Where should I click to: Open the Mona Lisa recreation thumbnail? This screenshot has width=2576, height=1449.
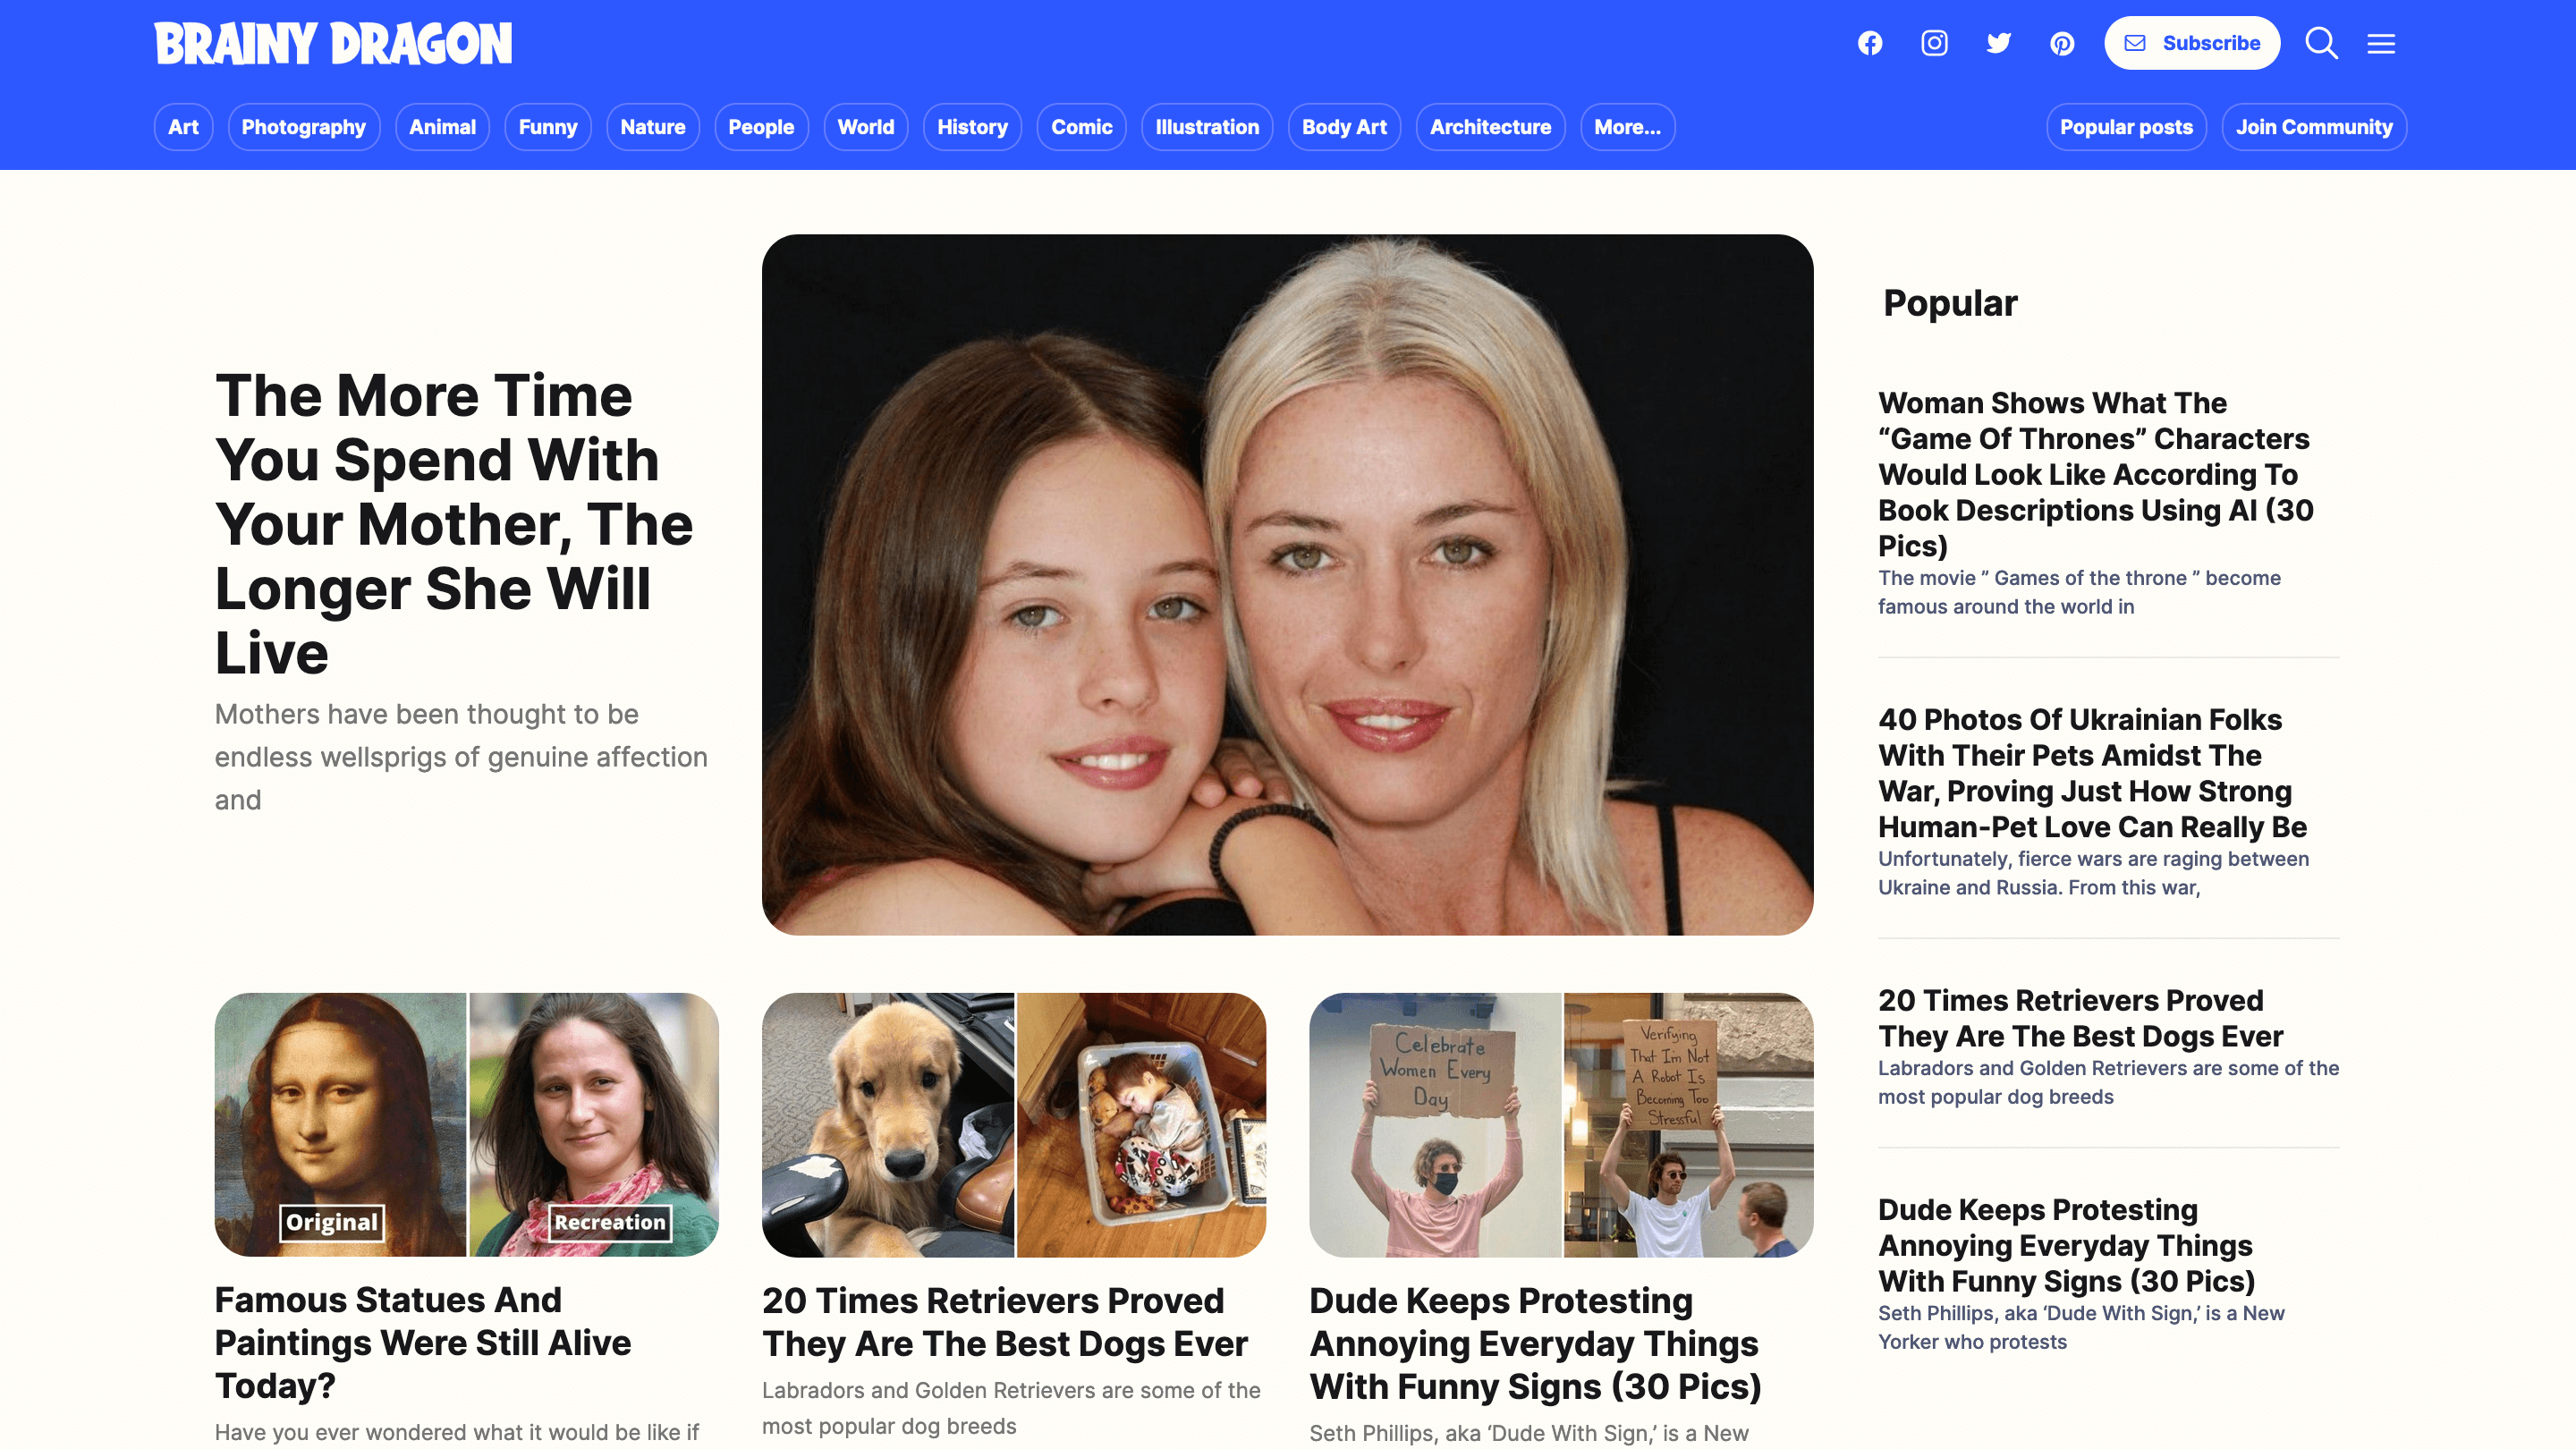tap(466, 1124)
